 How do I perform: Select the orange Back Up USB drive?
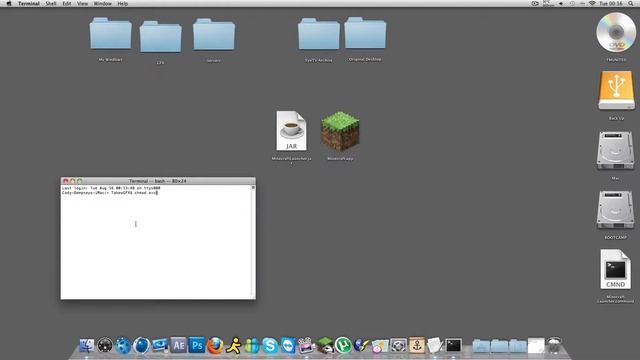point(616,90)
